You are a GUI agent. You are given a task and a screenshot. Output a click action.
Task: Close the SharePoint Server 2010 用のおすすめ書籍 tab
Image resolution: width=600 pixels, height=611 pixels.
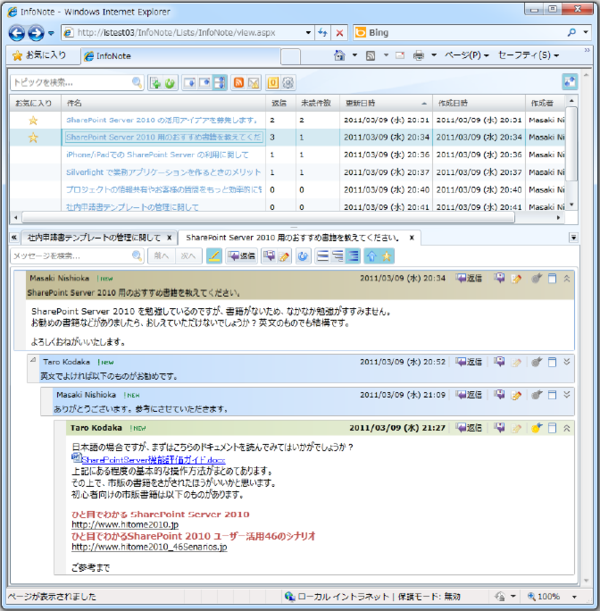click(412, 237)
